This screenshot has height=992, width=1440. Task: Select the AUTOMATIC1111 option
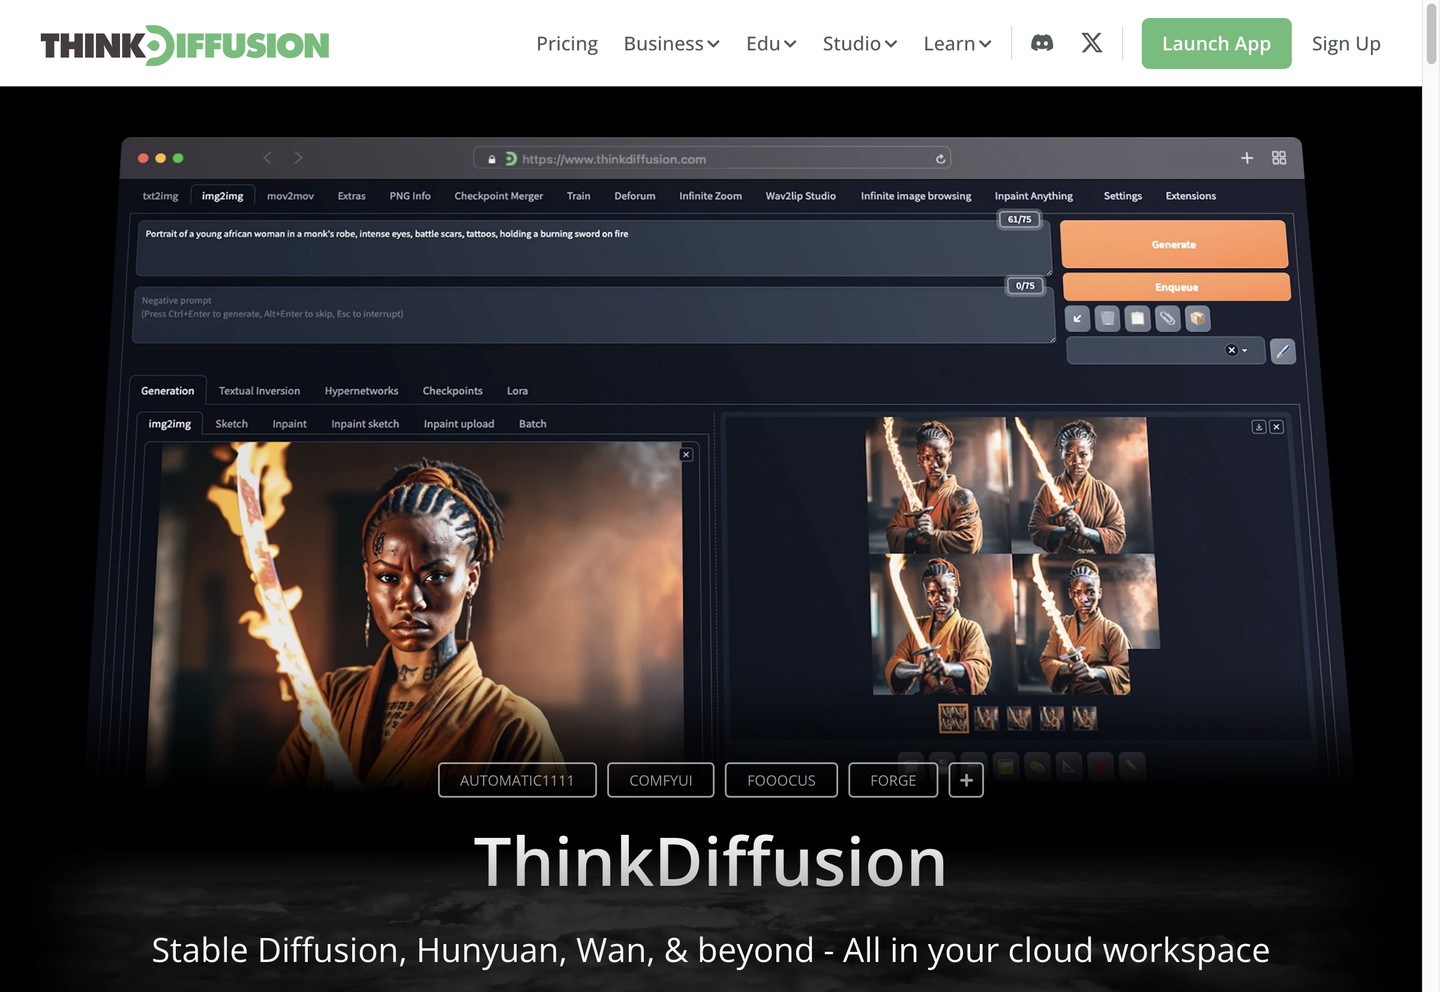[517, 780]
